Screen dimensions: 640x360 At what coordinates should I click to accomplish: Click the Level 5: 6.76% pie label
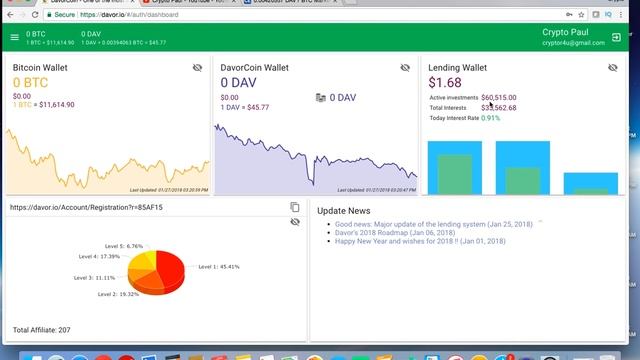coord(124,246)
